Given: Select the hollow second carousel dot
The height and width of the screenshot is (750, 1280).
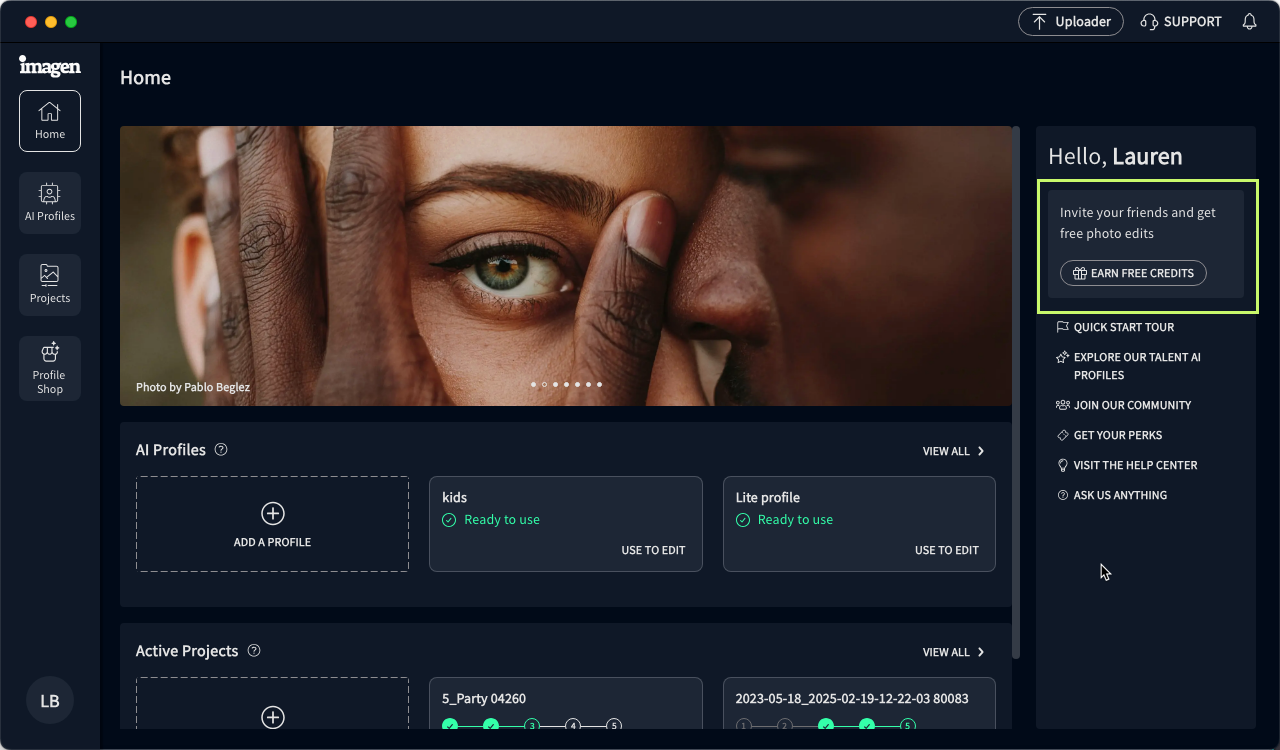Looking at the screenshot, I should [544, 384].
